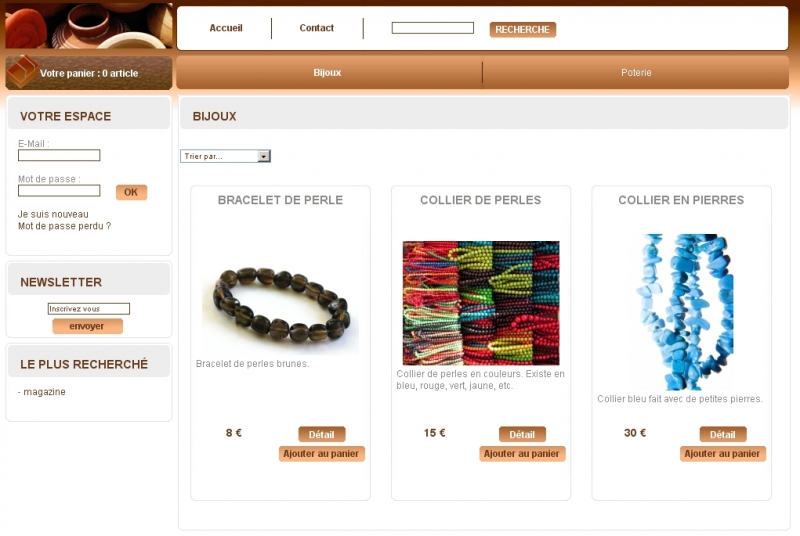Switch to the Poterie category tab

(636, 72)
